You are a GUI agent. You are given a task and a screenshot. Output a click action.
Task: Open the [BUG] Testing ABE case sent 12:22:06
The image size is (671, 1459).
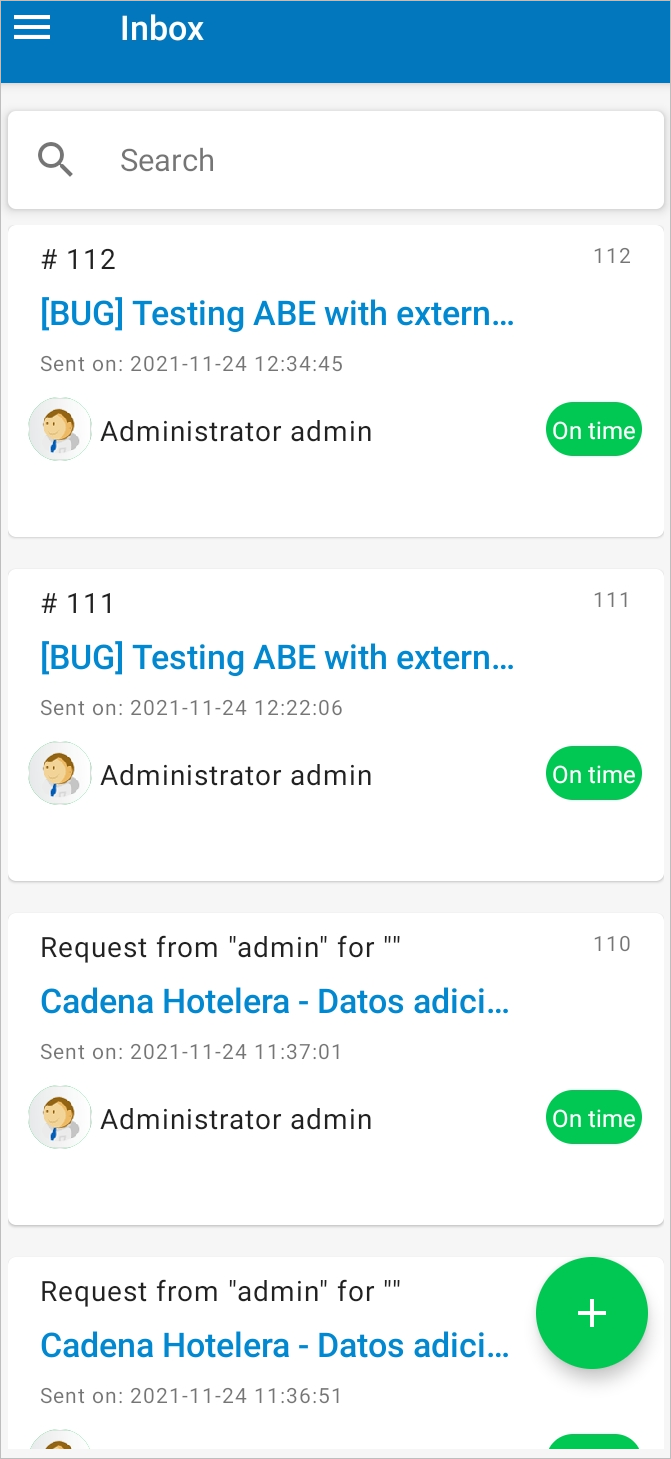click(277, 658)
